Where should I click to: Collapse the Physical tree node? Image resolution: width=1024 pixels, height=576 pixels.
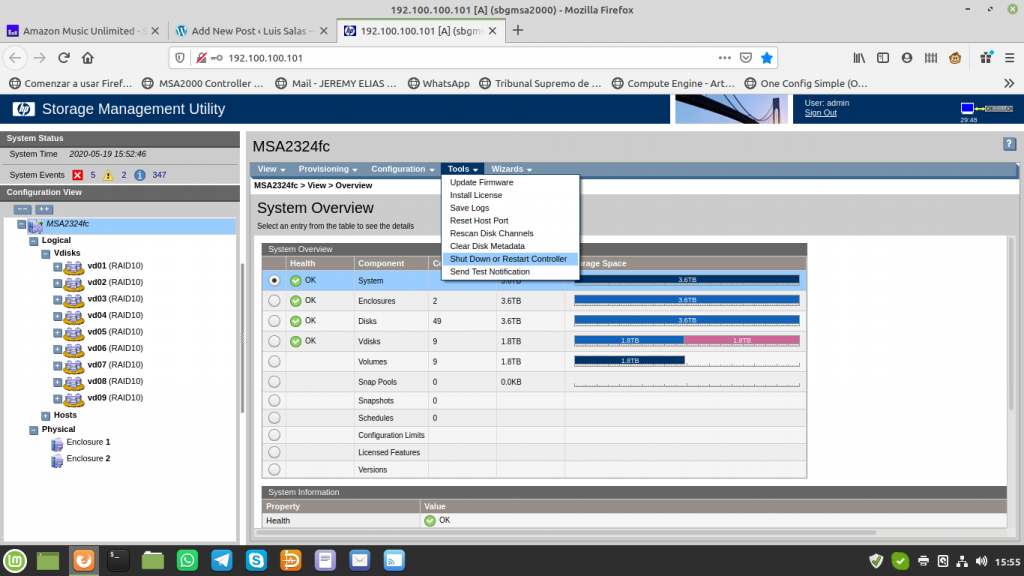33,430
